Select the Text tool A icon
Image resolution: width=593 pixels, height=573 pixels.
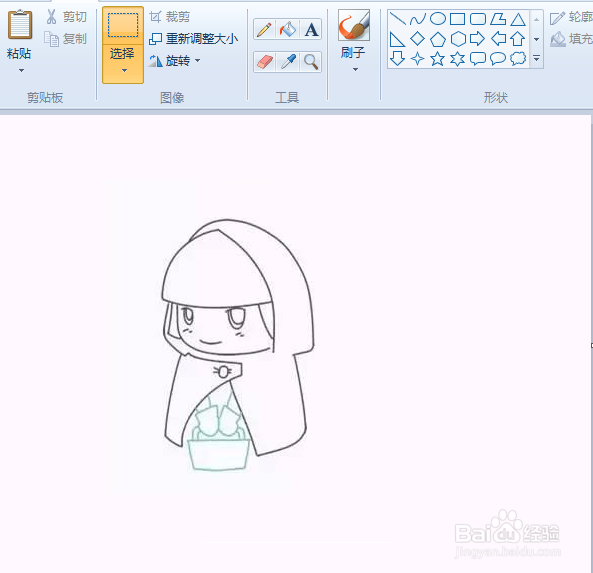(x=311, y=30)
